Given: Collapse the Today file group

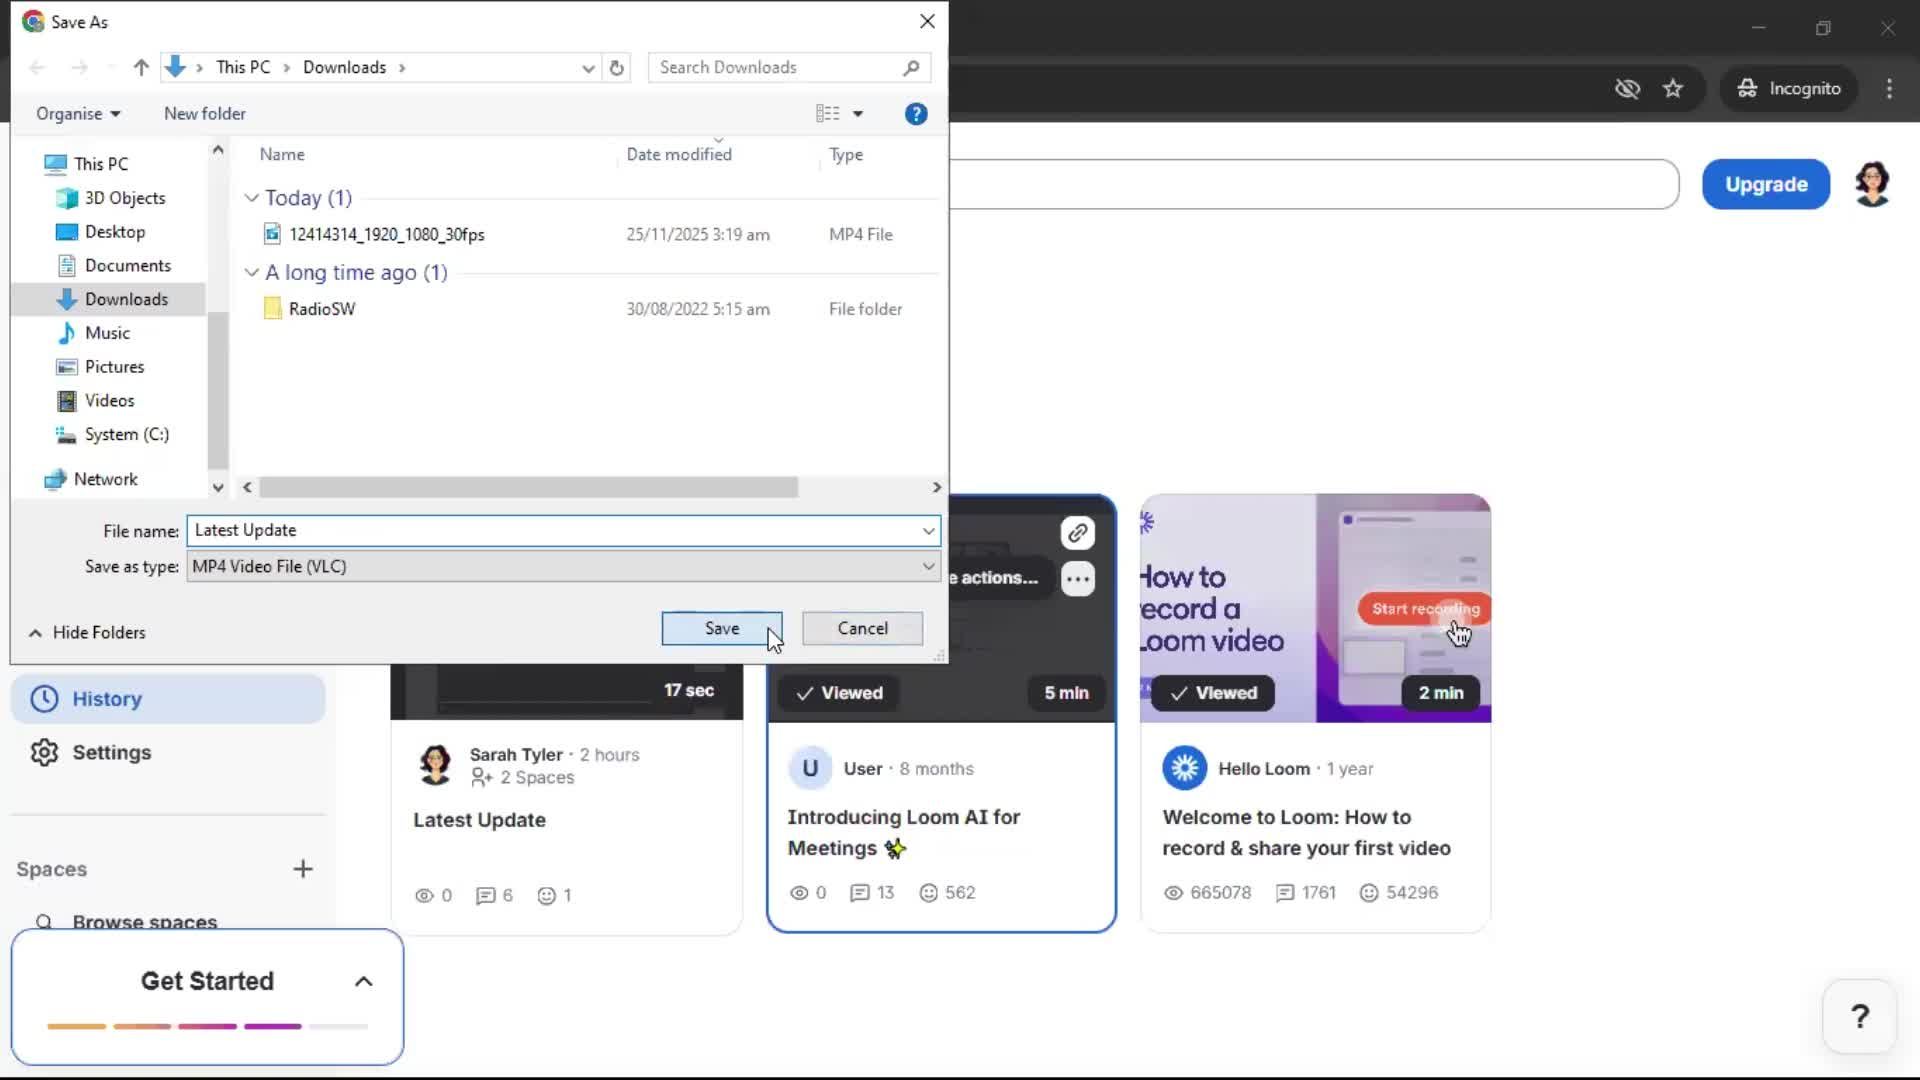Looking at the screenshot, I should [x=250, y=197].
